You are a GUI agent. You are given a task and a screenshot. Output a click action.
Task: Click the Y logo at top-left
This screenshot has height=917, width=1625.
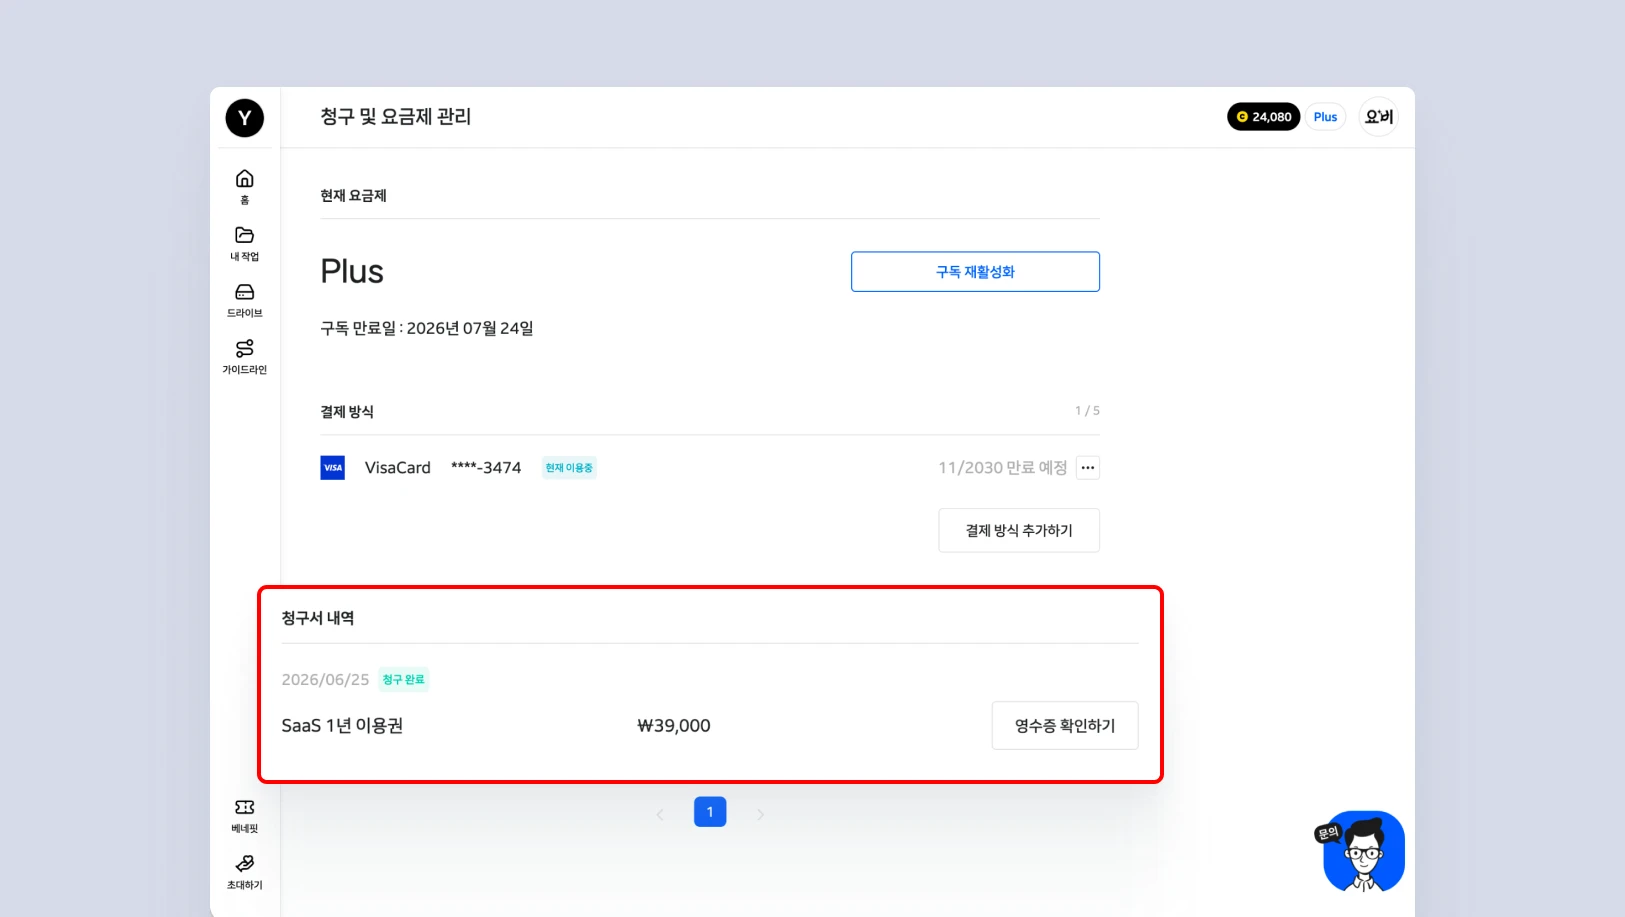click(244, 118)
